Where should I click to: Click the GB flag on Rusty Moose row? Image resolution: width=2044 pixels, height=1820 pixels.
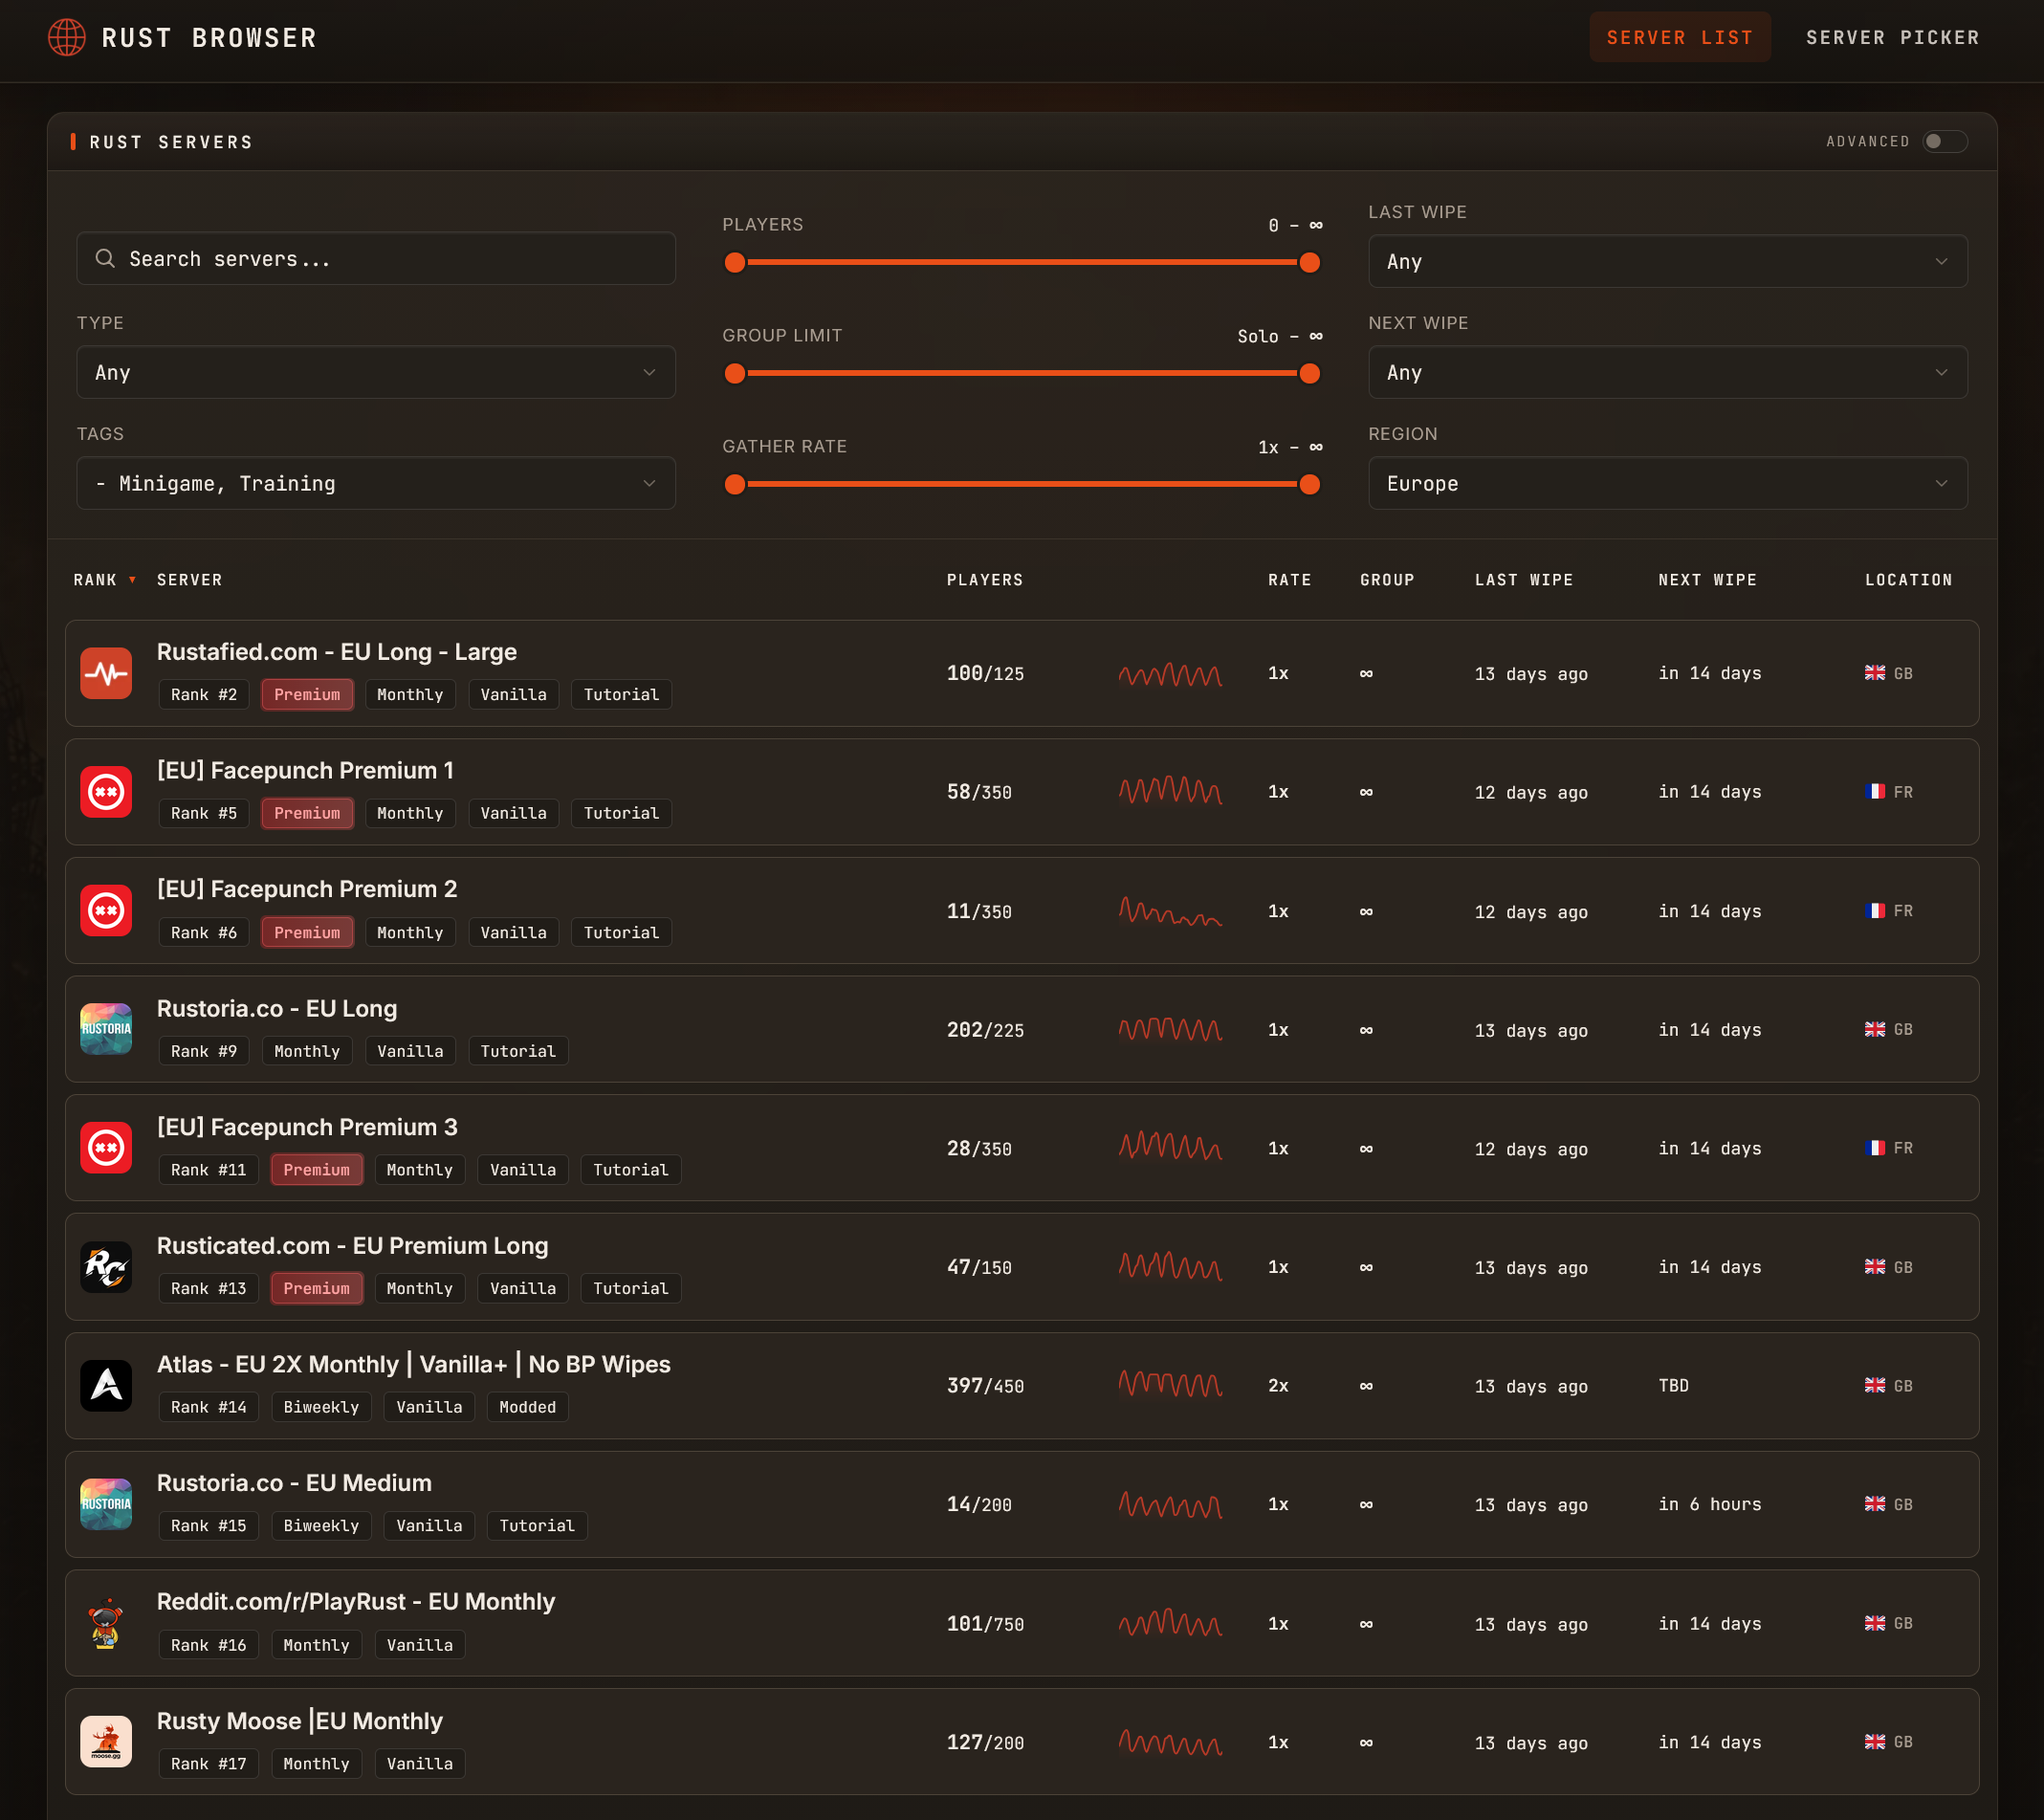point(1875,1742)
